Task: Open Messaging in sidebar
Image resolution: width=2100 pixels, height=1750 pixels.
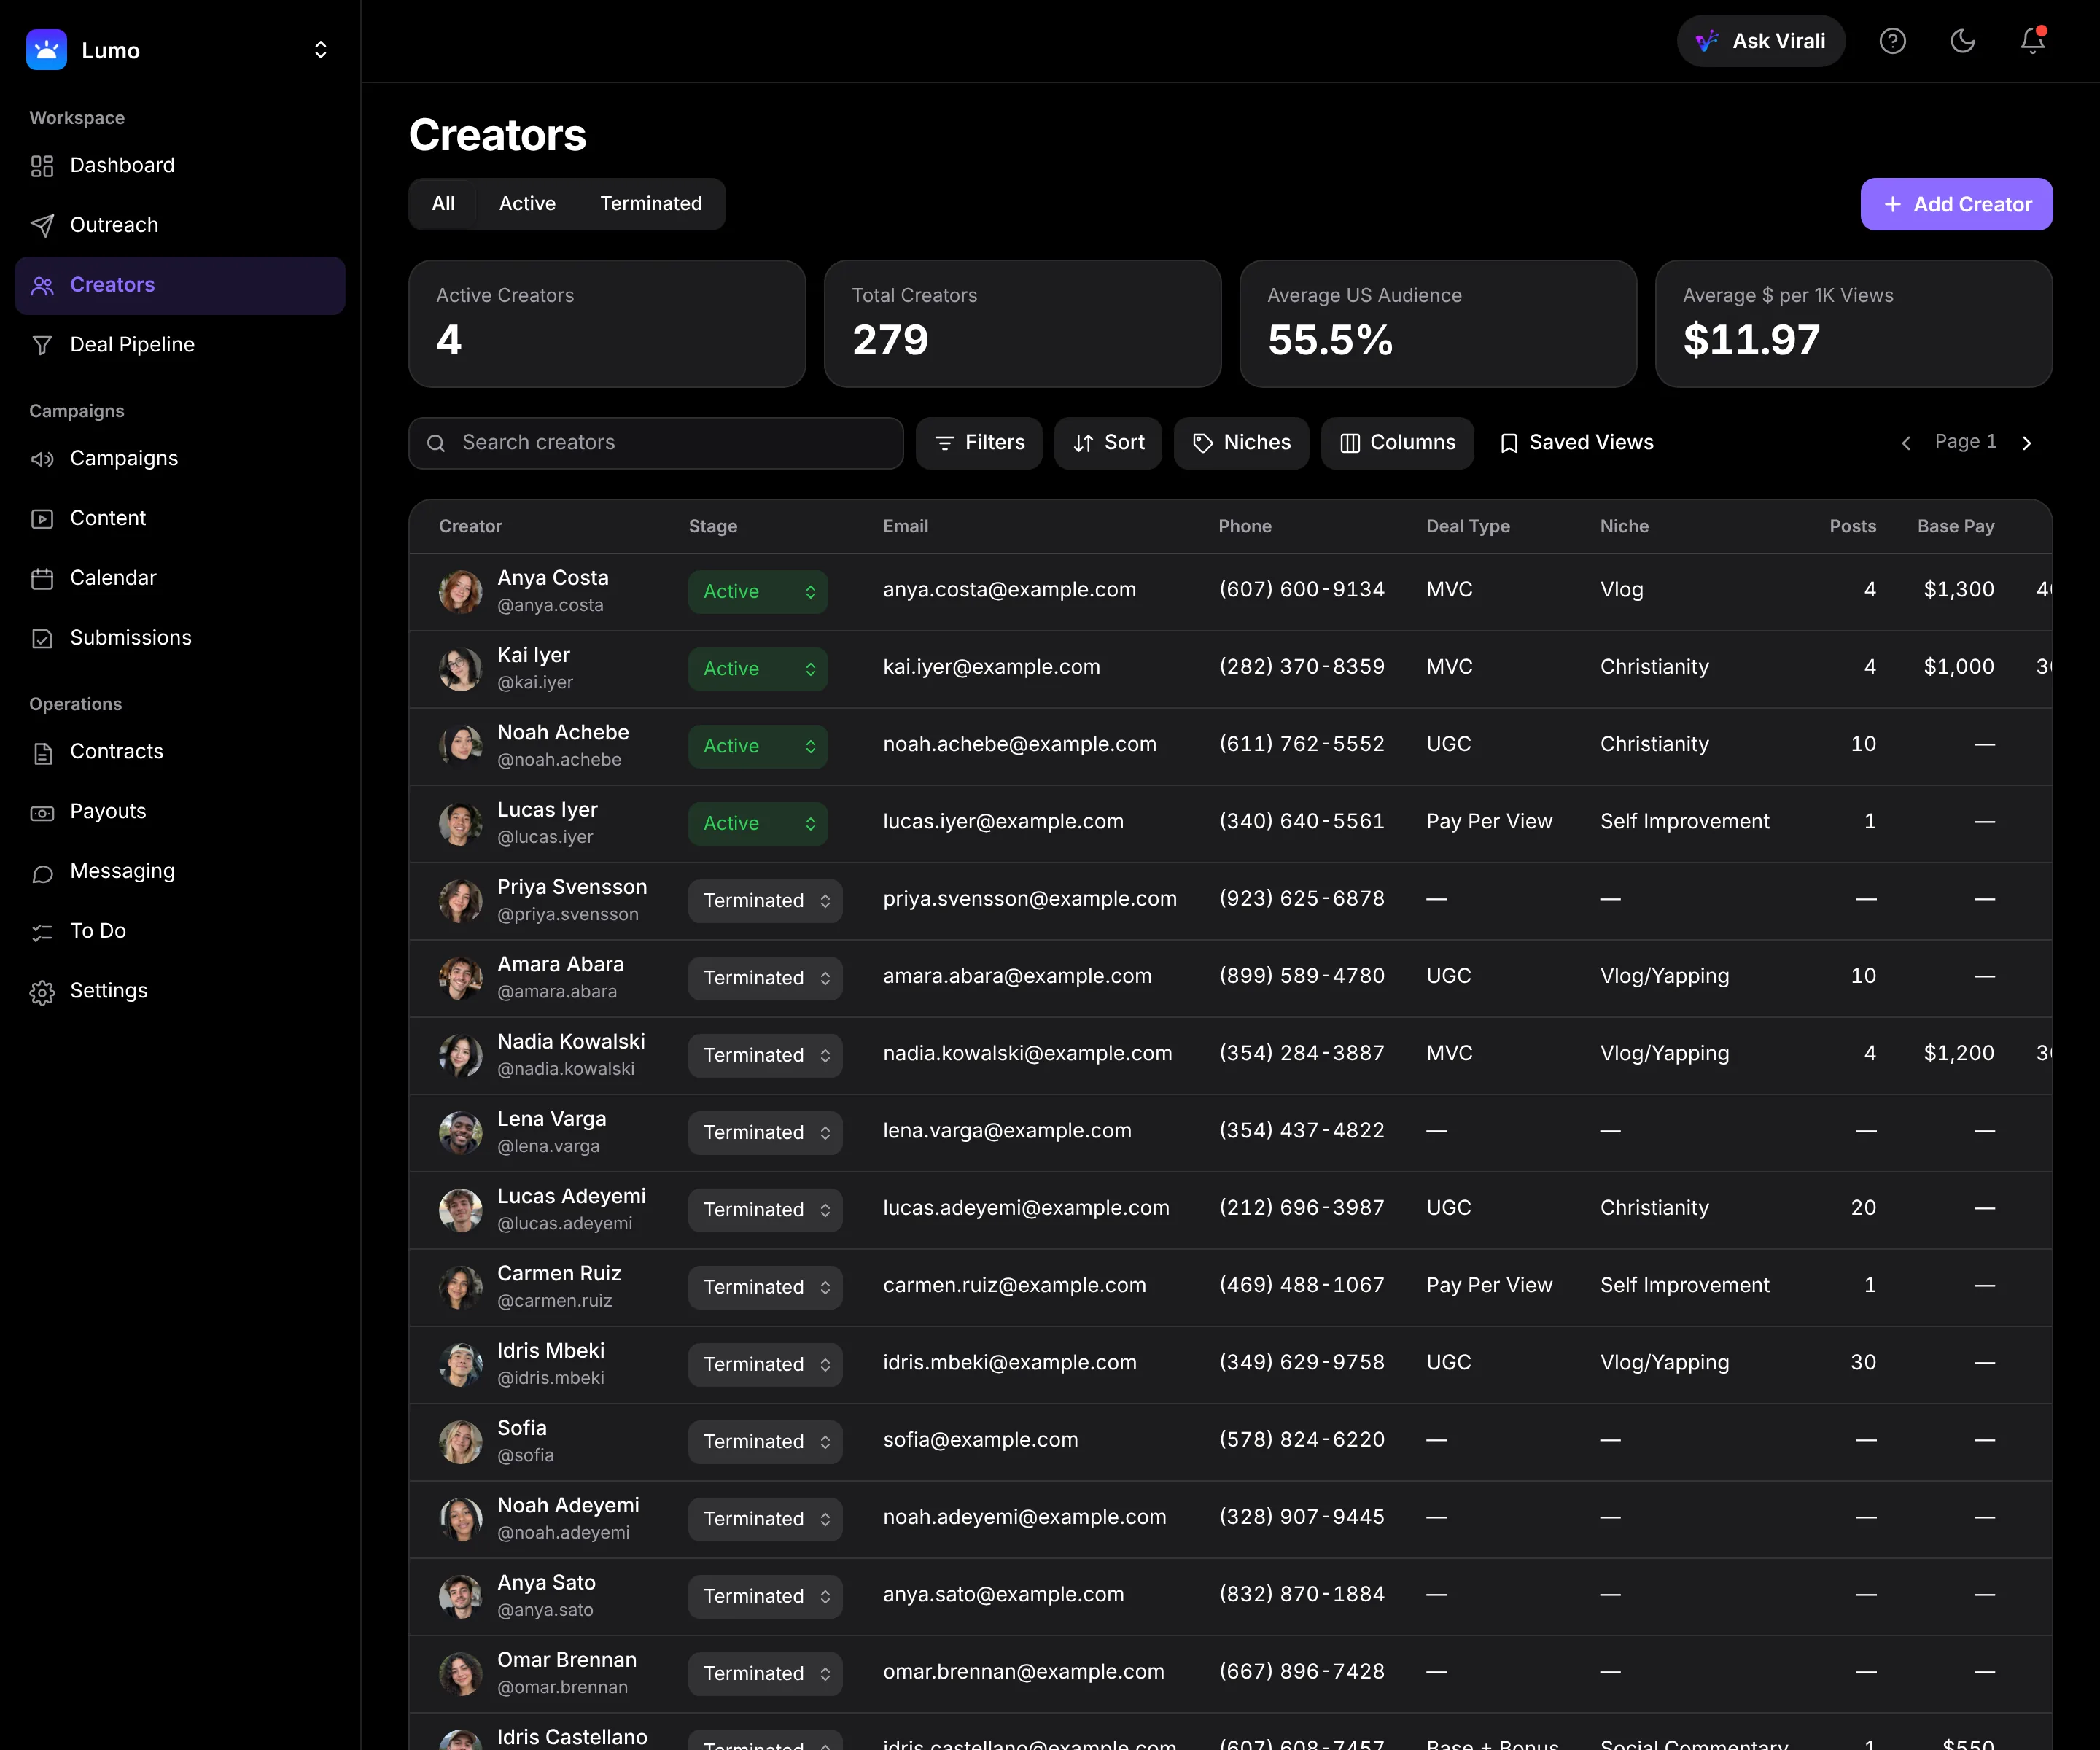Action: coord(180,871)
